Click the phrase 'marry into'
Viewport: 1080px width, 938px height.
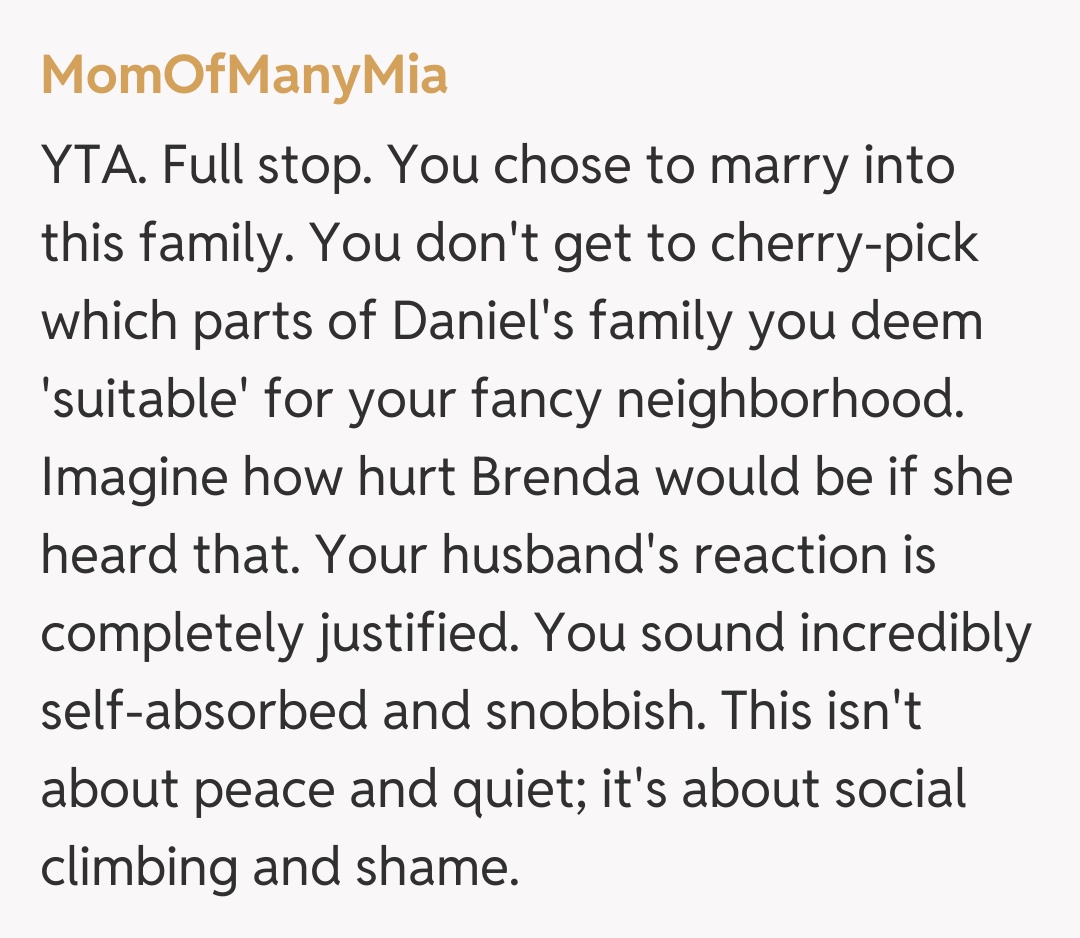[832, 167]
